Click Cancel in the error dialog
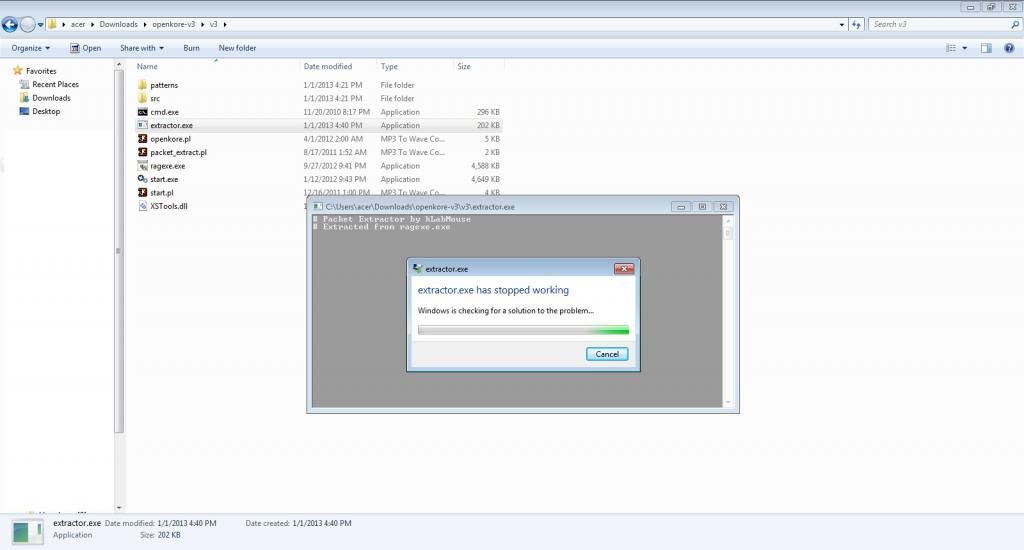 (x=607, y=354)
